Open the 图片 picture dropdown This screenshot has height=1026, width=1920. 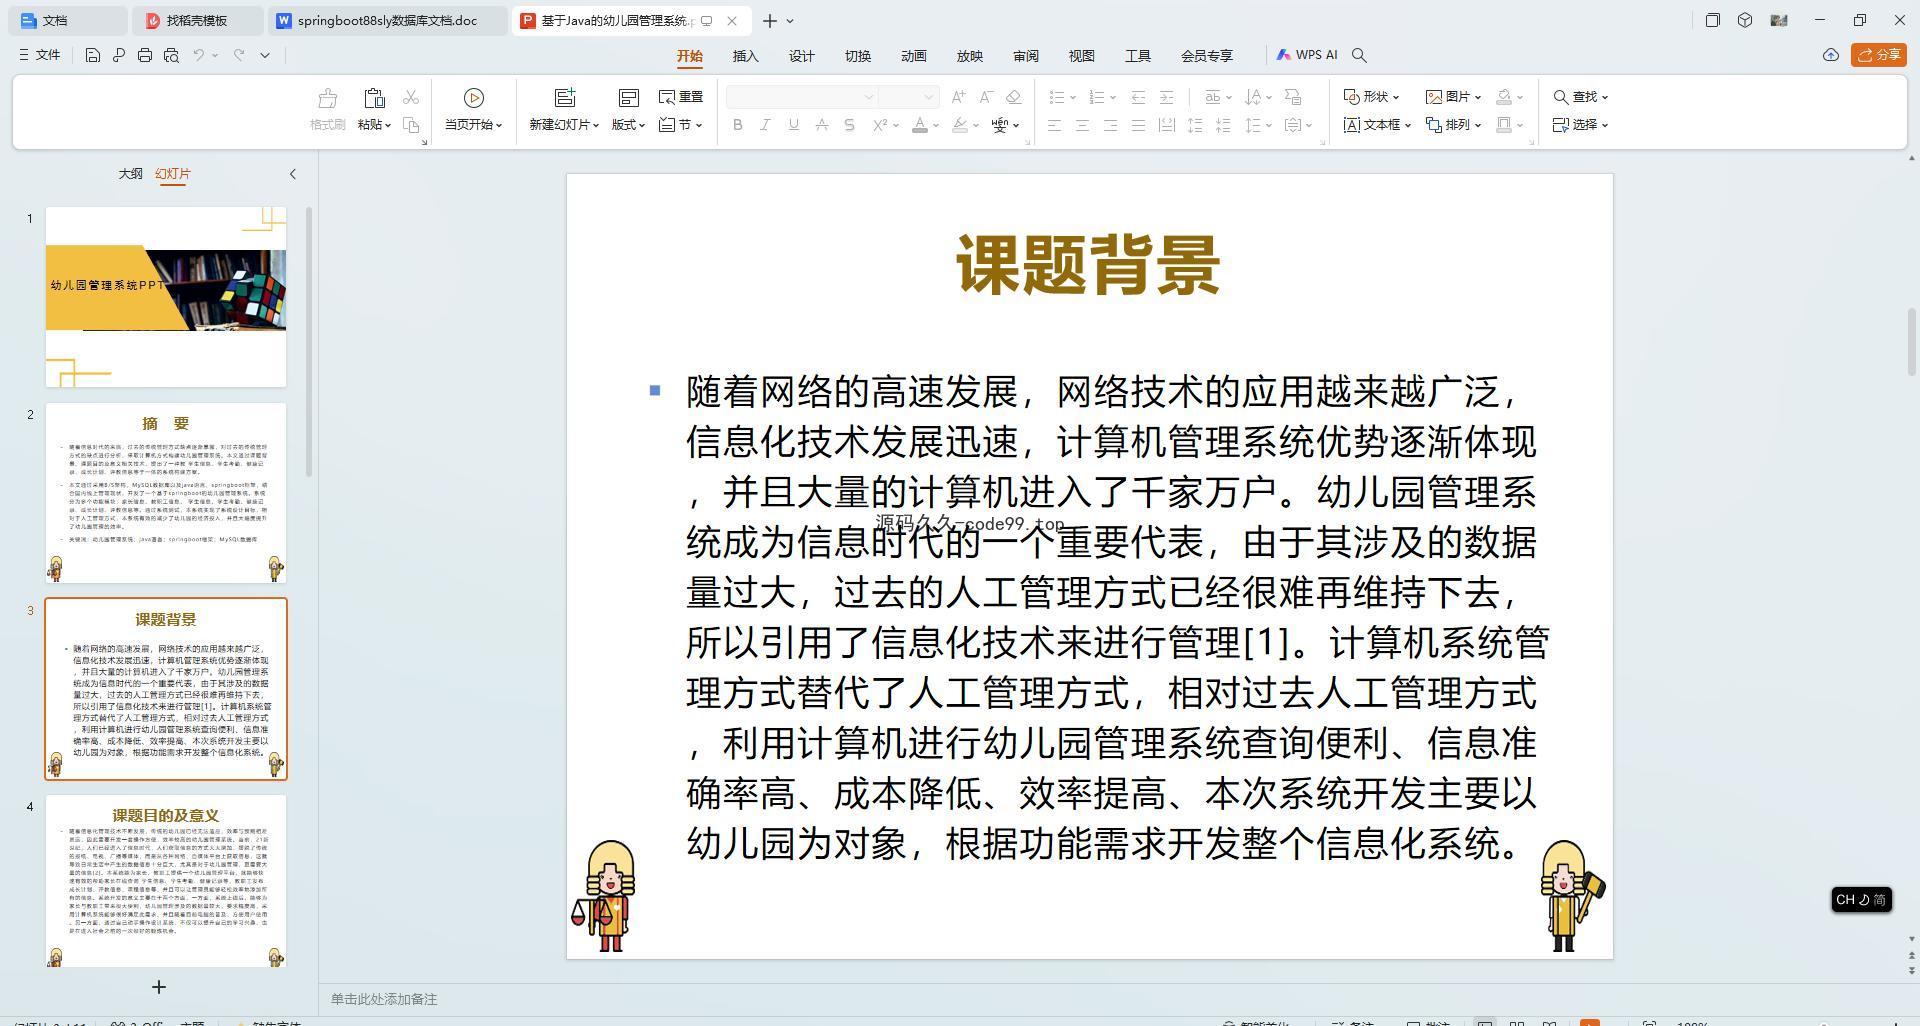(1453, 97)
